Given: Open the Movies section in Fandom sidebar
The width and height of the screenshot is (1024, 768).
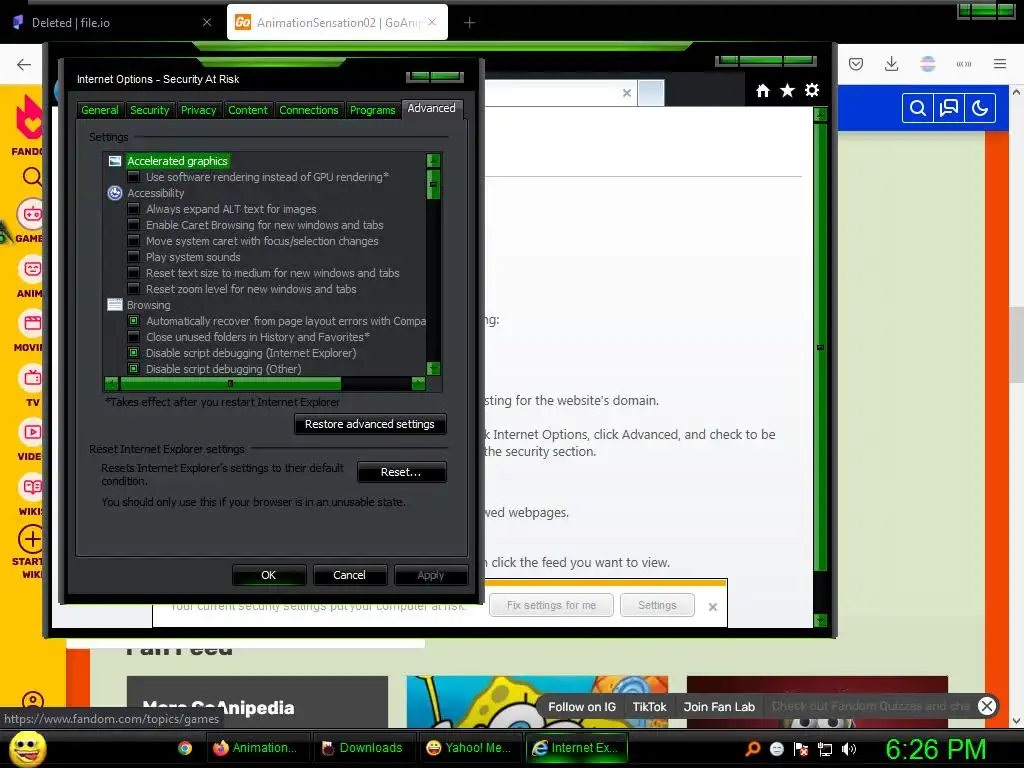Looking at the screenshot, I should point(31,330).
